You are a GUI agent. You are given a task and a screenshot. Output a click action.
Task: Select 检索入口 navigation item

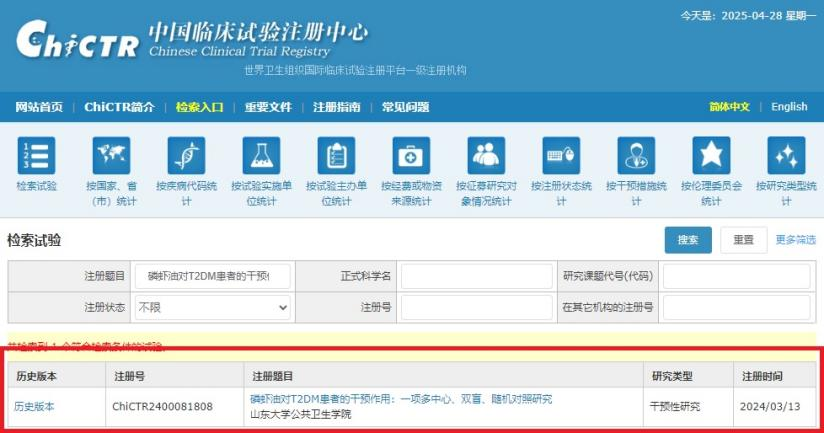point(200,107)
